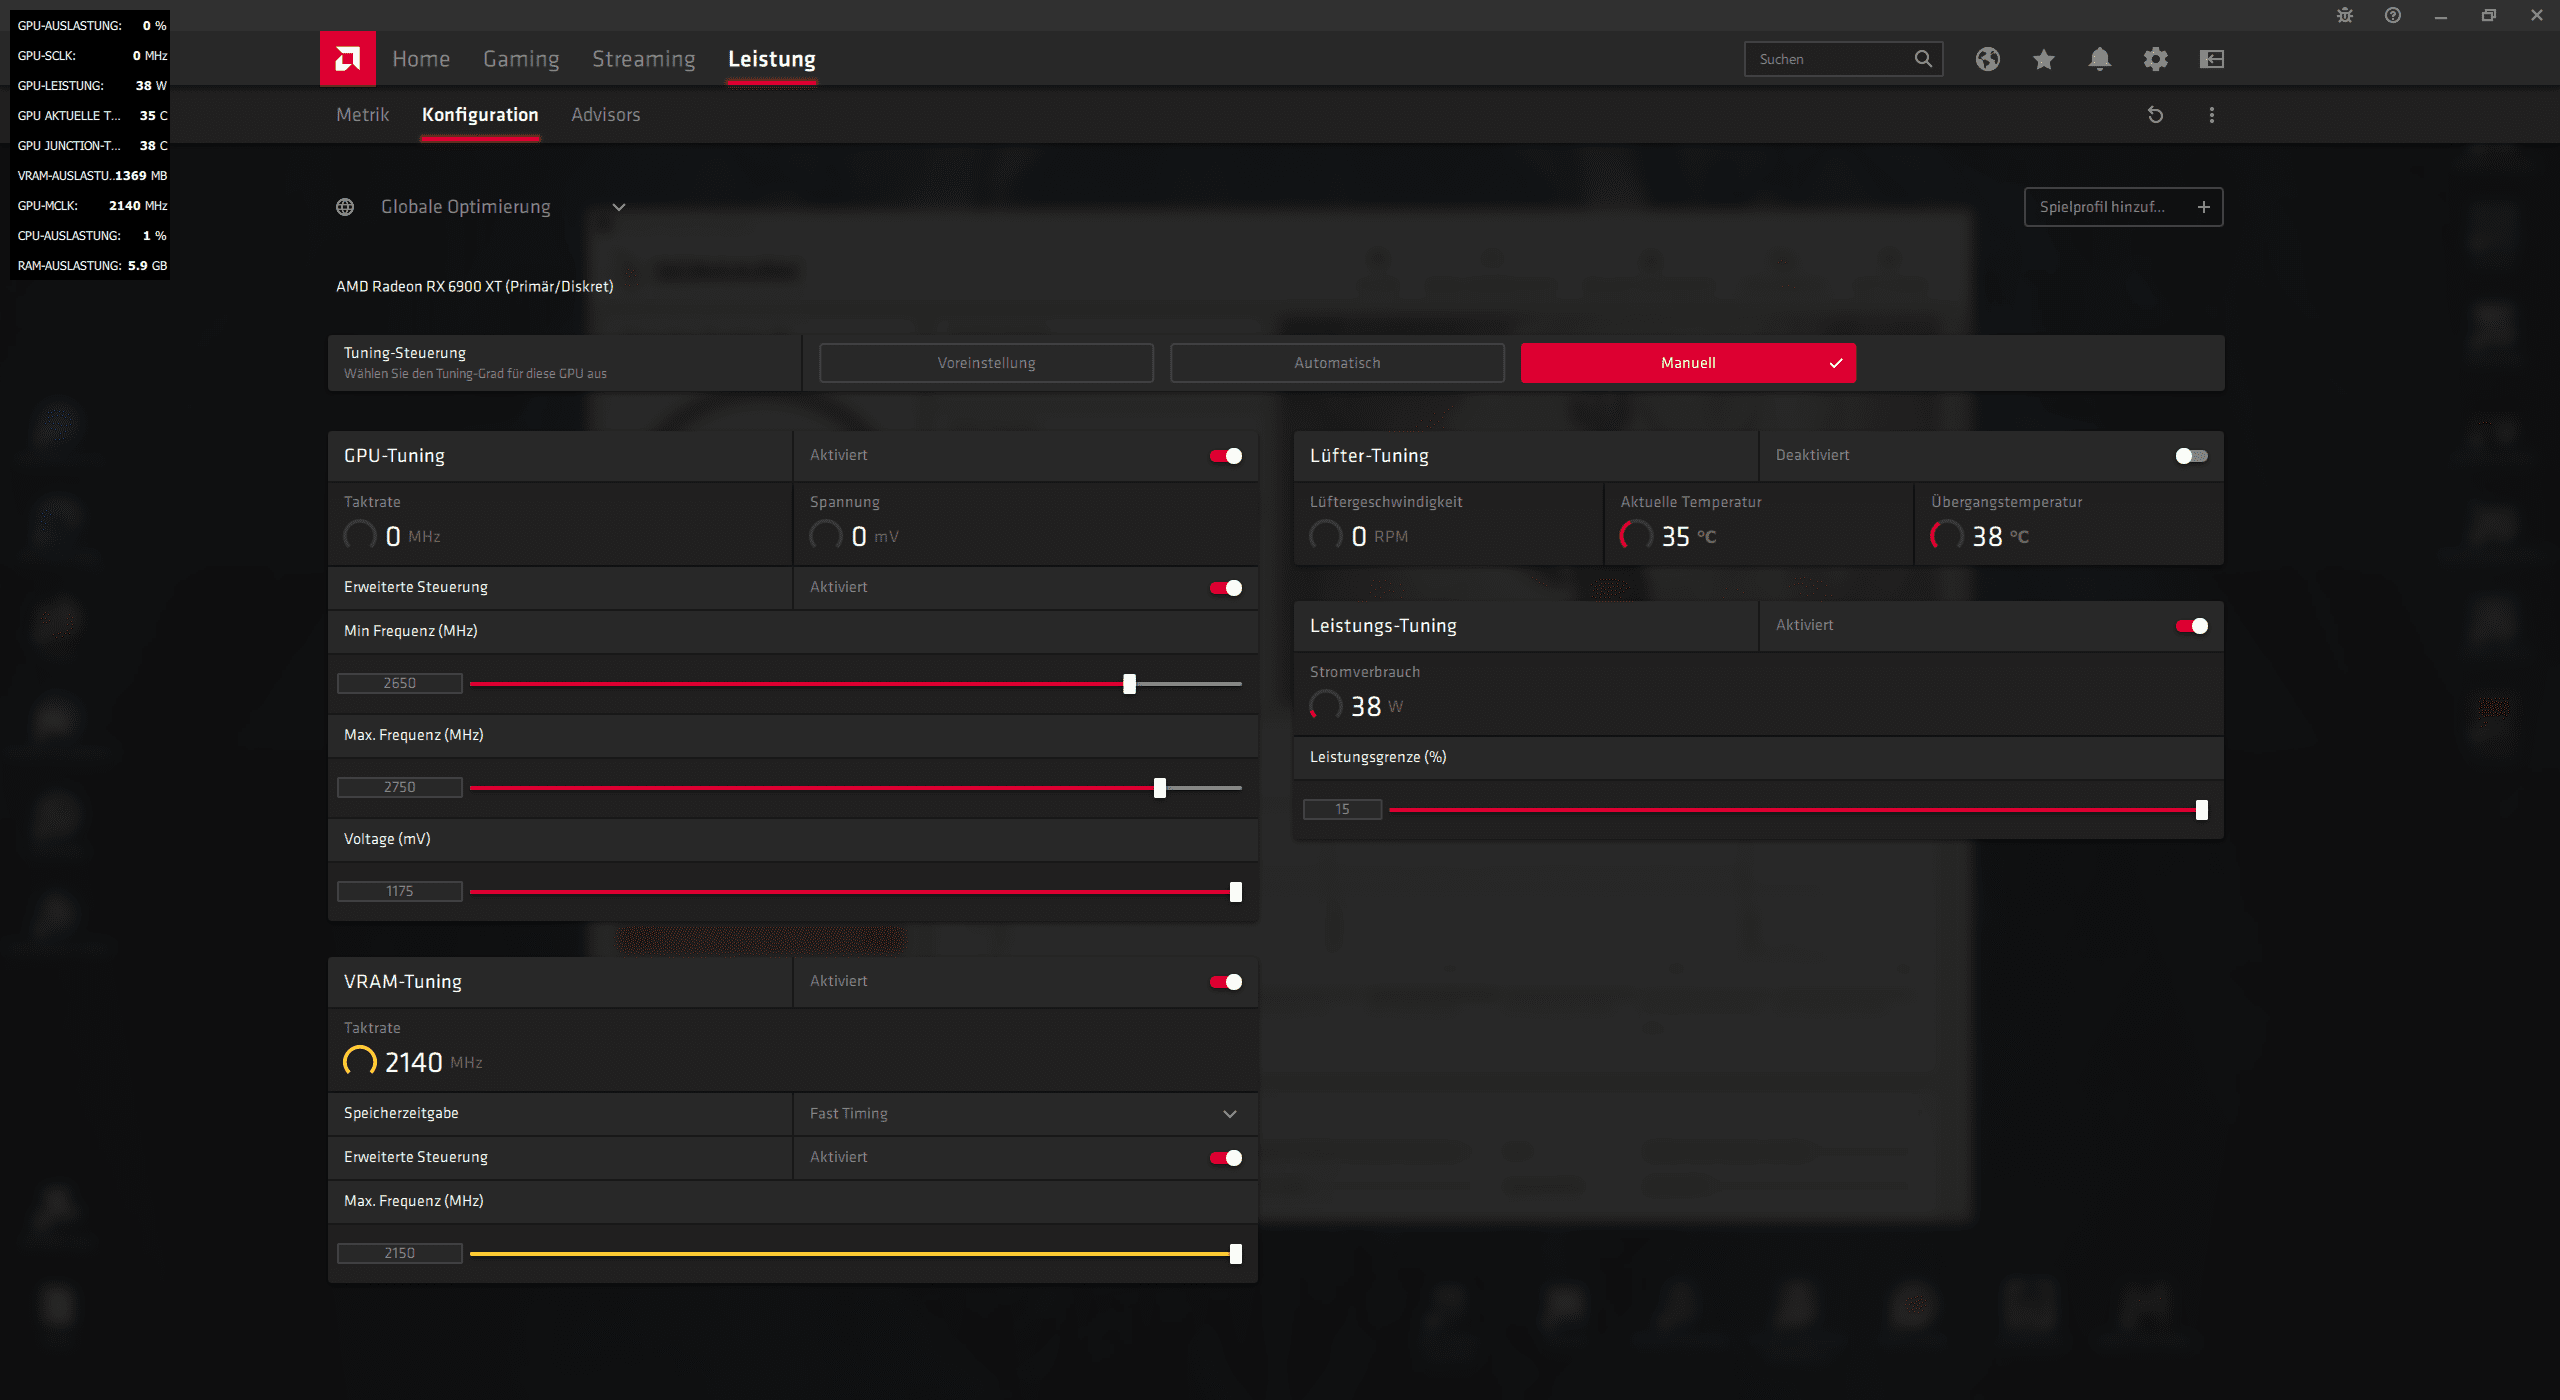Adjust the Min Frequenz slider handle
Image resolution: width=2560 pixels, height=1400 pixels.
pos(1129,684)
